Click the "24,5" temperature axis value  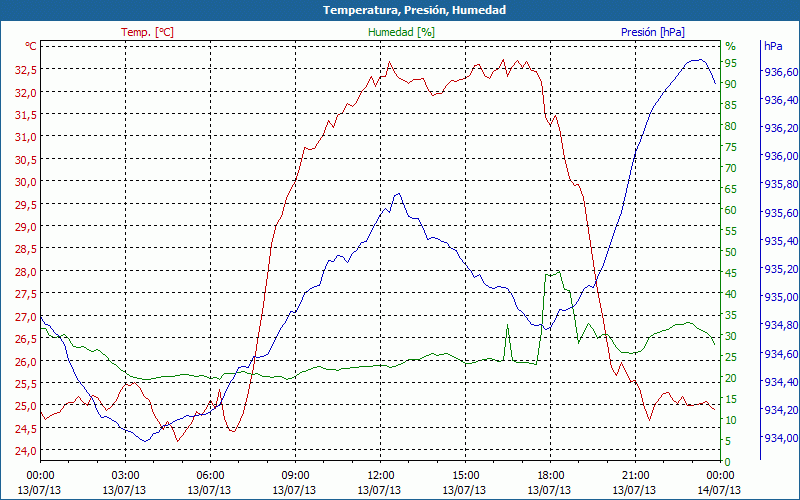26,429
